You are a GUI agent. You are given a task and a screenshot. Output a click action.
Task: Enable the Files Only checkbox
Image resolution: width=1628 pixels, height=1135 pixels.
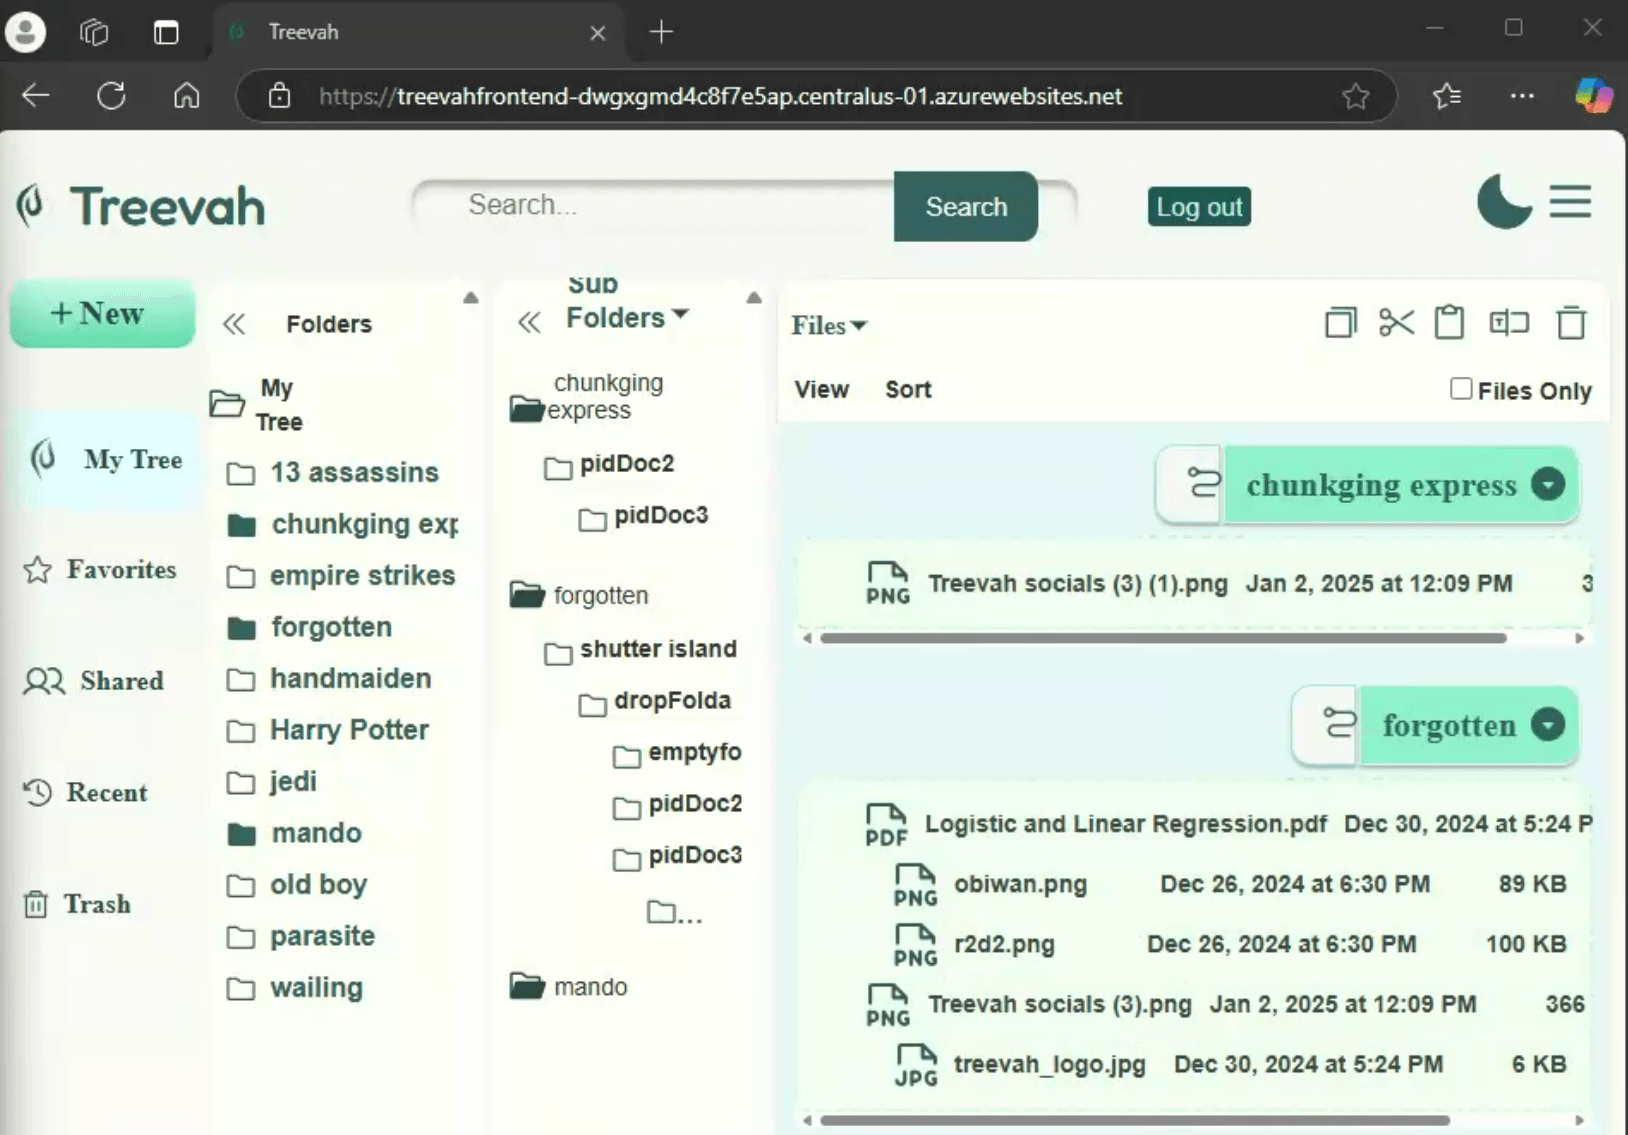[x=1461, y=389]
